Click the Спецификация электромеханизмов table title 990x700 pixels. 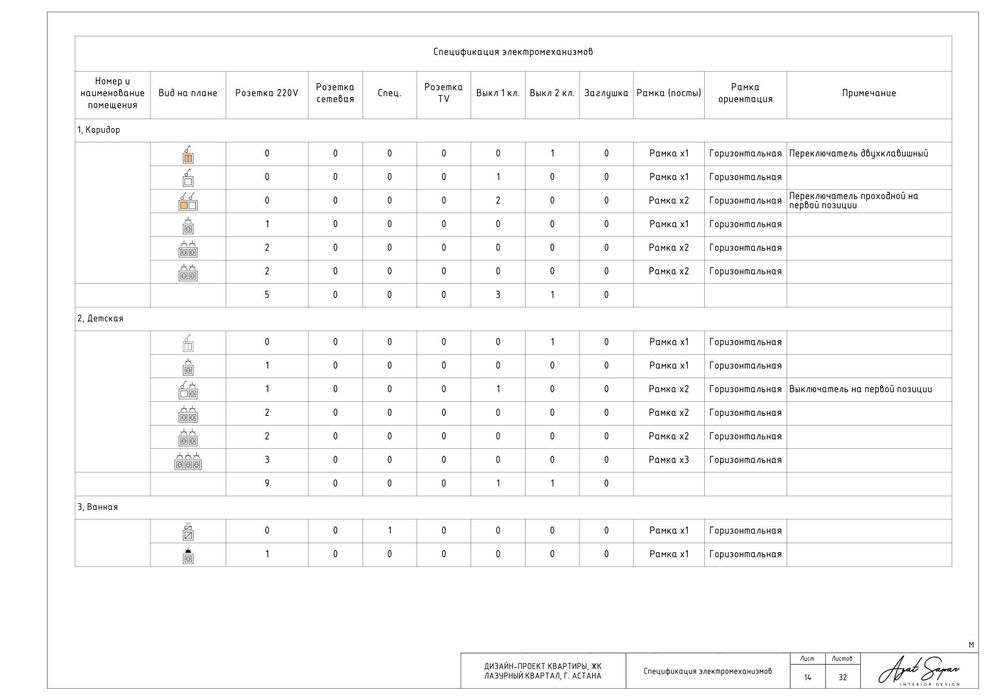point(513,52)
